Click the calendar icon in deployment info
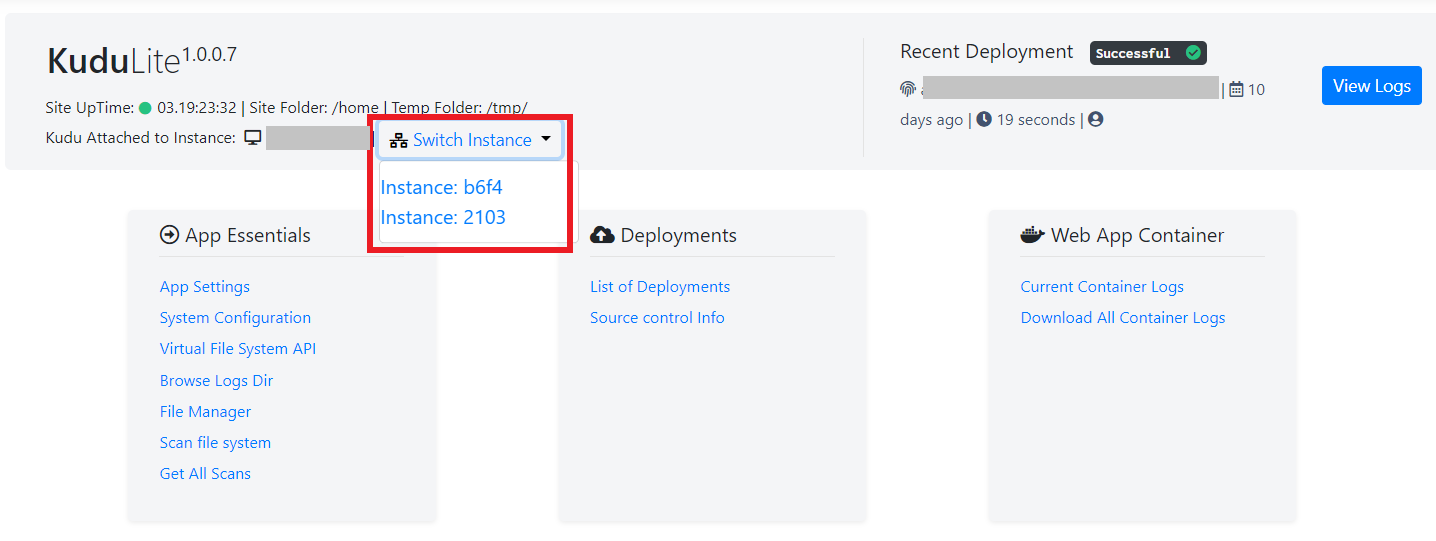The width and height of the screenshot is (1436, 541). 1236,90
